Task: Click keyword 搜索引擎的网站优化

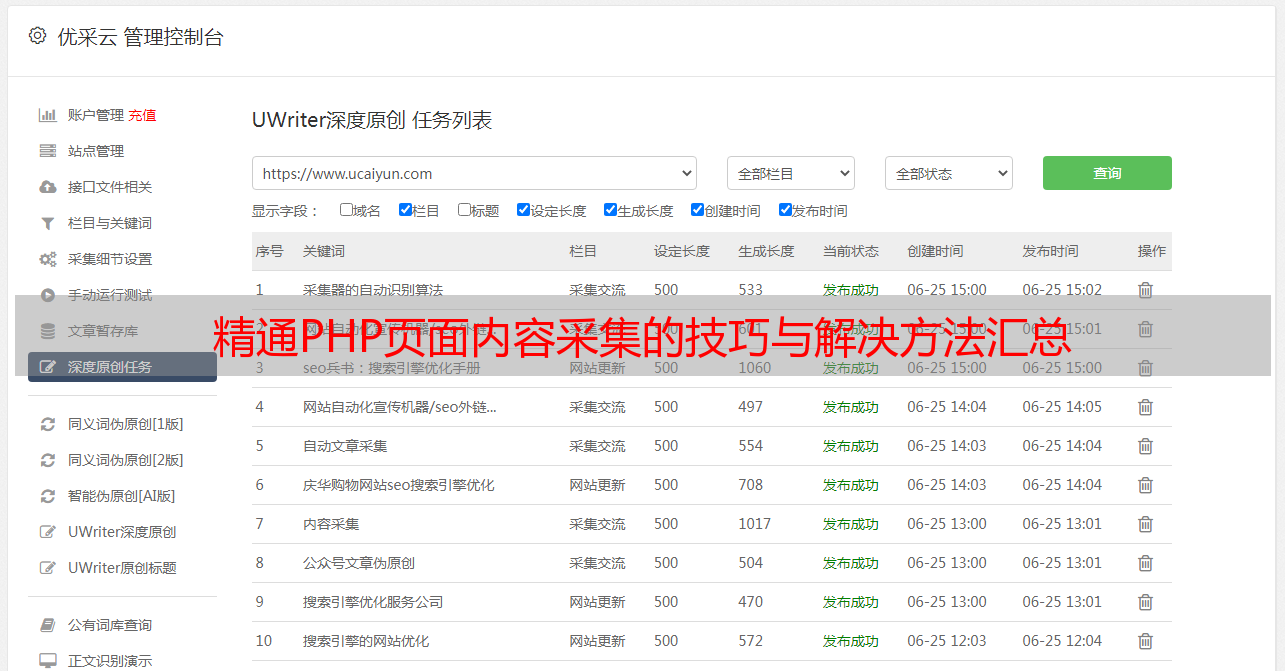Action: [366, 641]
